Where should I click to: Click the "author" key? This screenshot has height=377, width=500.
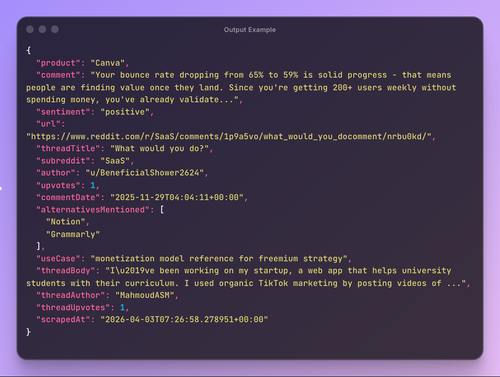point(56,173)
